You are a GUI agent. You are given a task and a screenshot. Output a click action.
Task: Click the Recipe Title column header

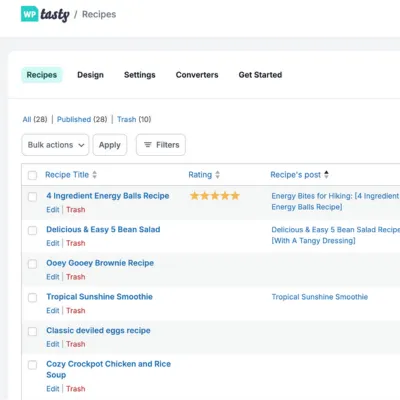pos(67,175)
